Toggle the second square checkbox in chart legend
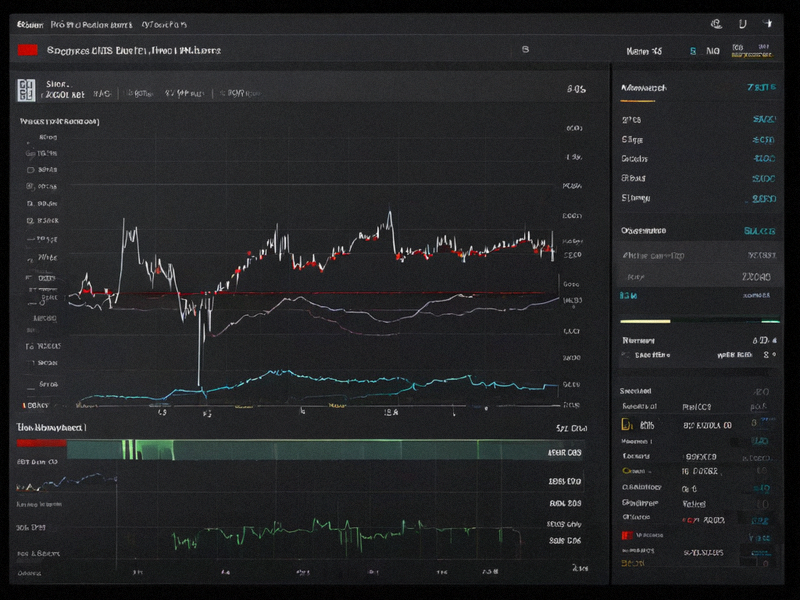The image size is (800, 600). click(x=30, y=186)
